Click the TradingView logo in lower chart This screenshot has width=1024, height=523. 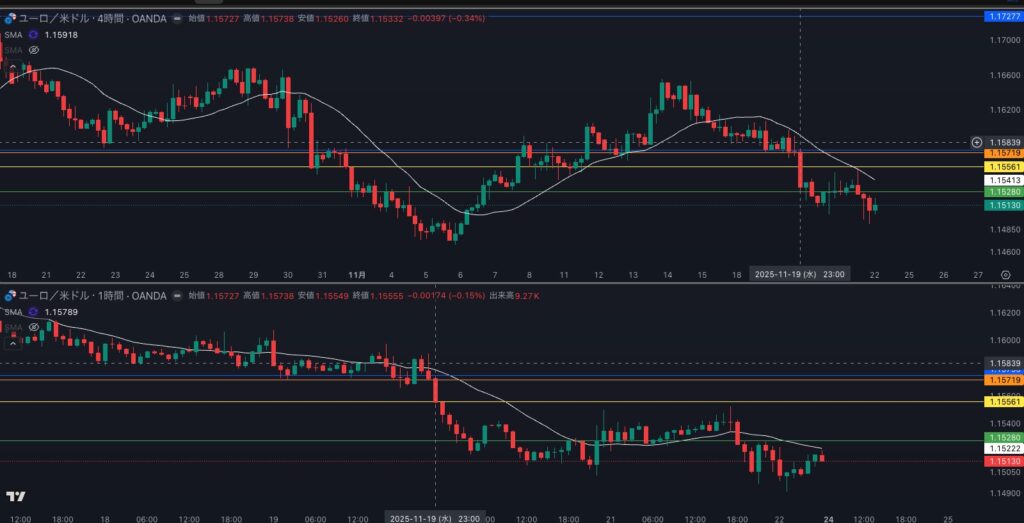pos(15,496)
